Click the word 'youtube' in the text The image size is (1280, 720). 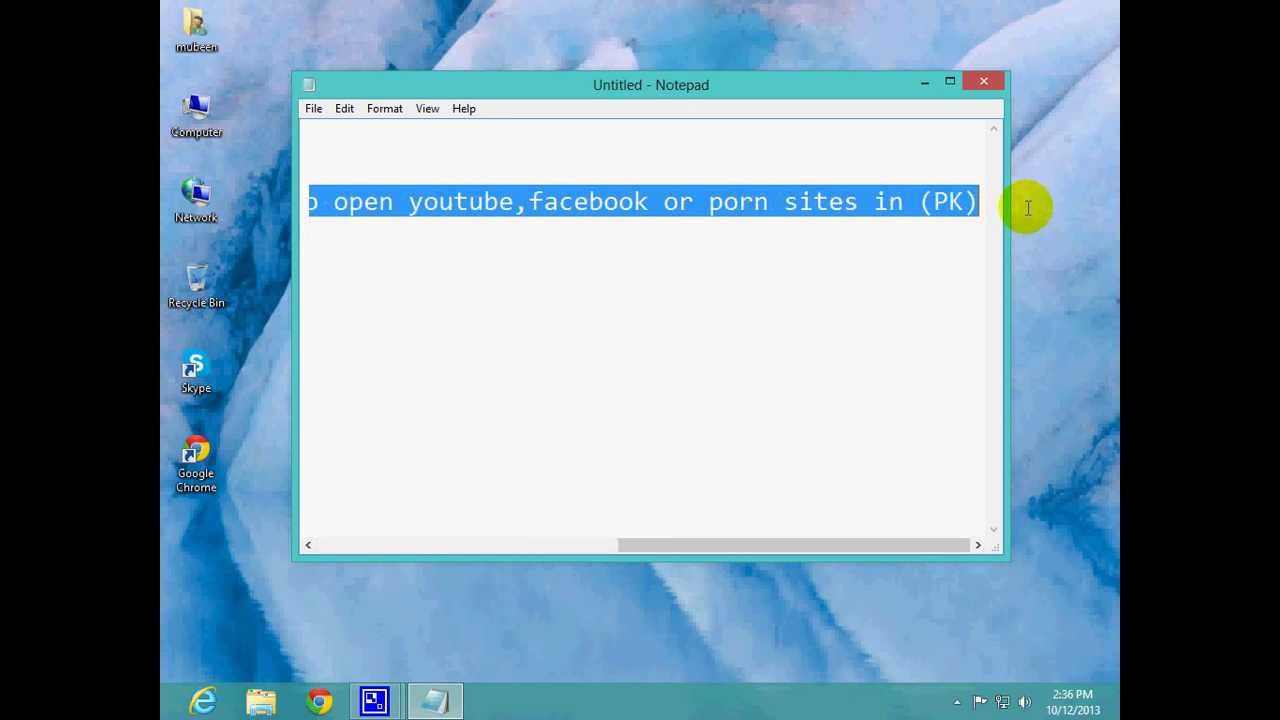click(x=461, y=202)
